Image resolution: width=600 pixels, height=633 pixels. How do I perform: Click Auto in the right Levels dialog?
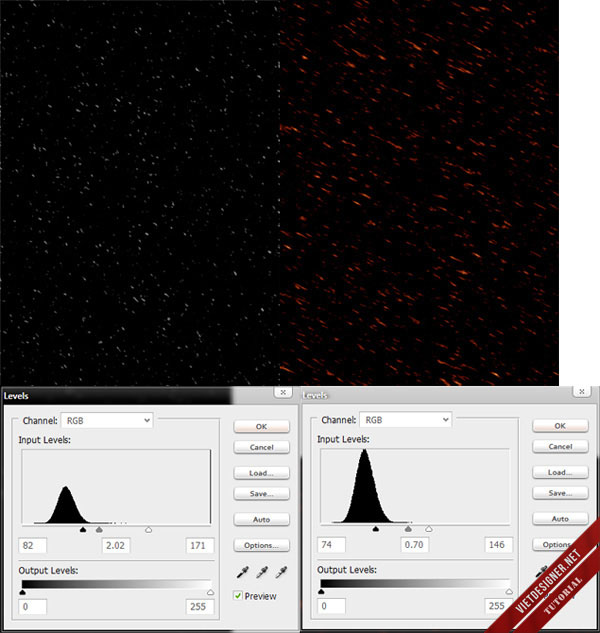pos(560,519)
